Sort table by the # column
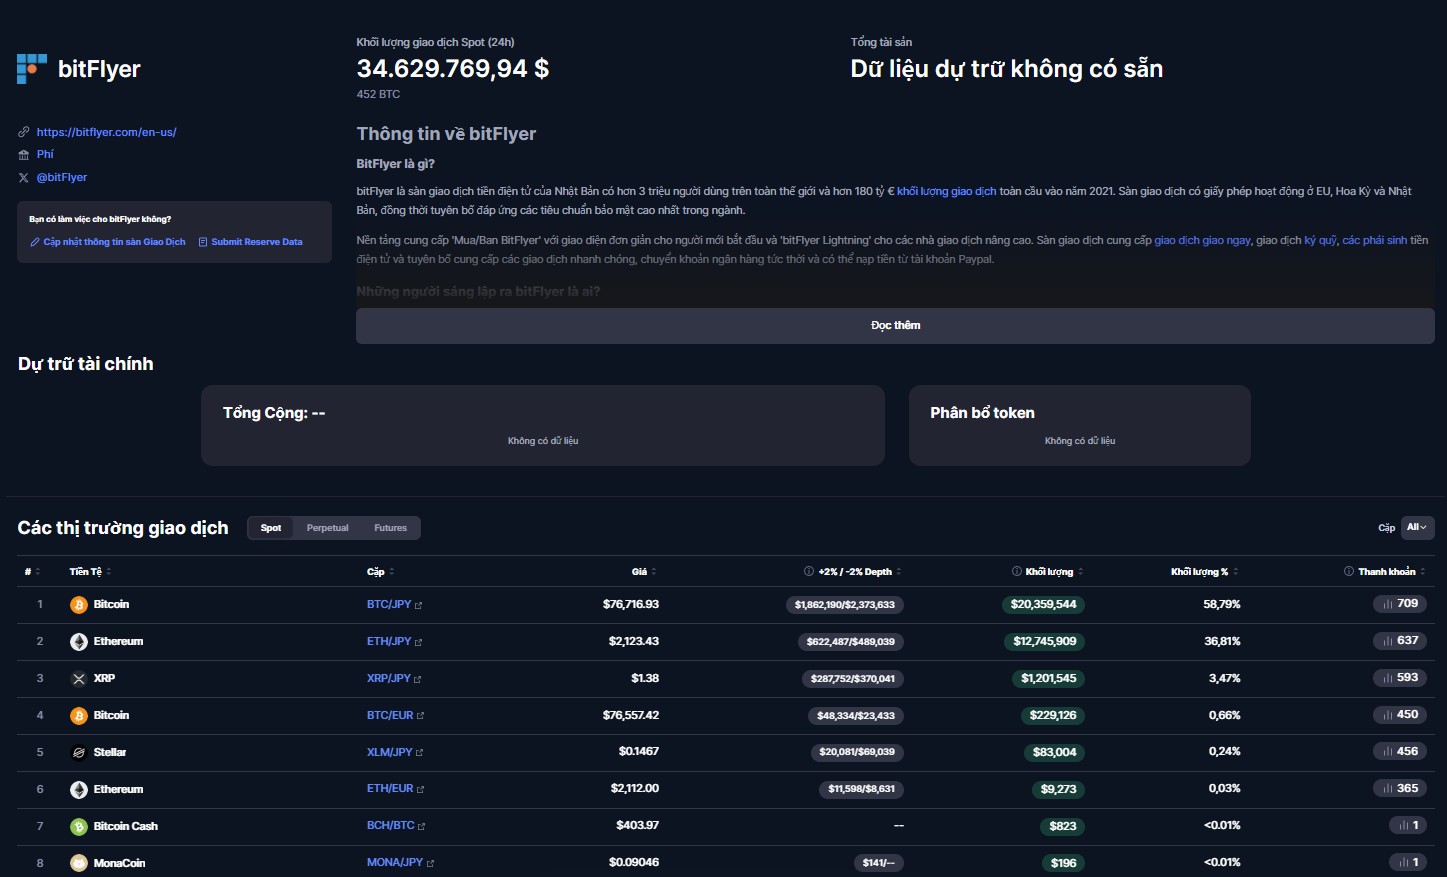Screen dimensions: 1447x877 33,572
